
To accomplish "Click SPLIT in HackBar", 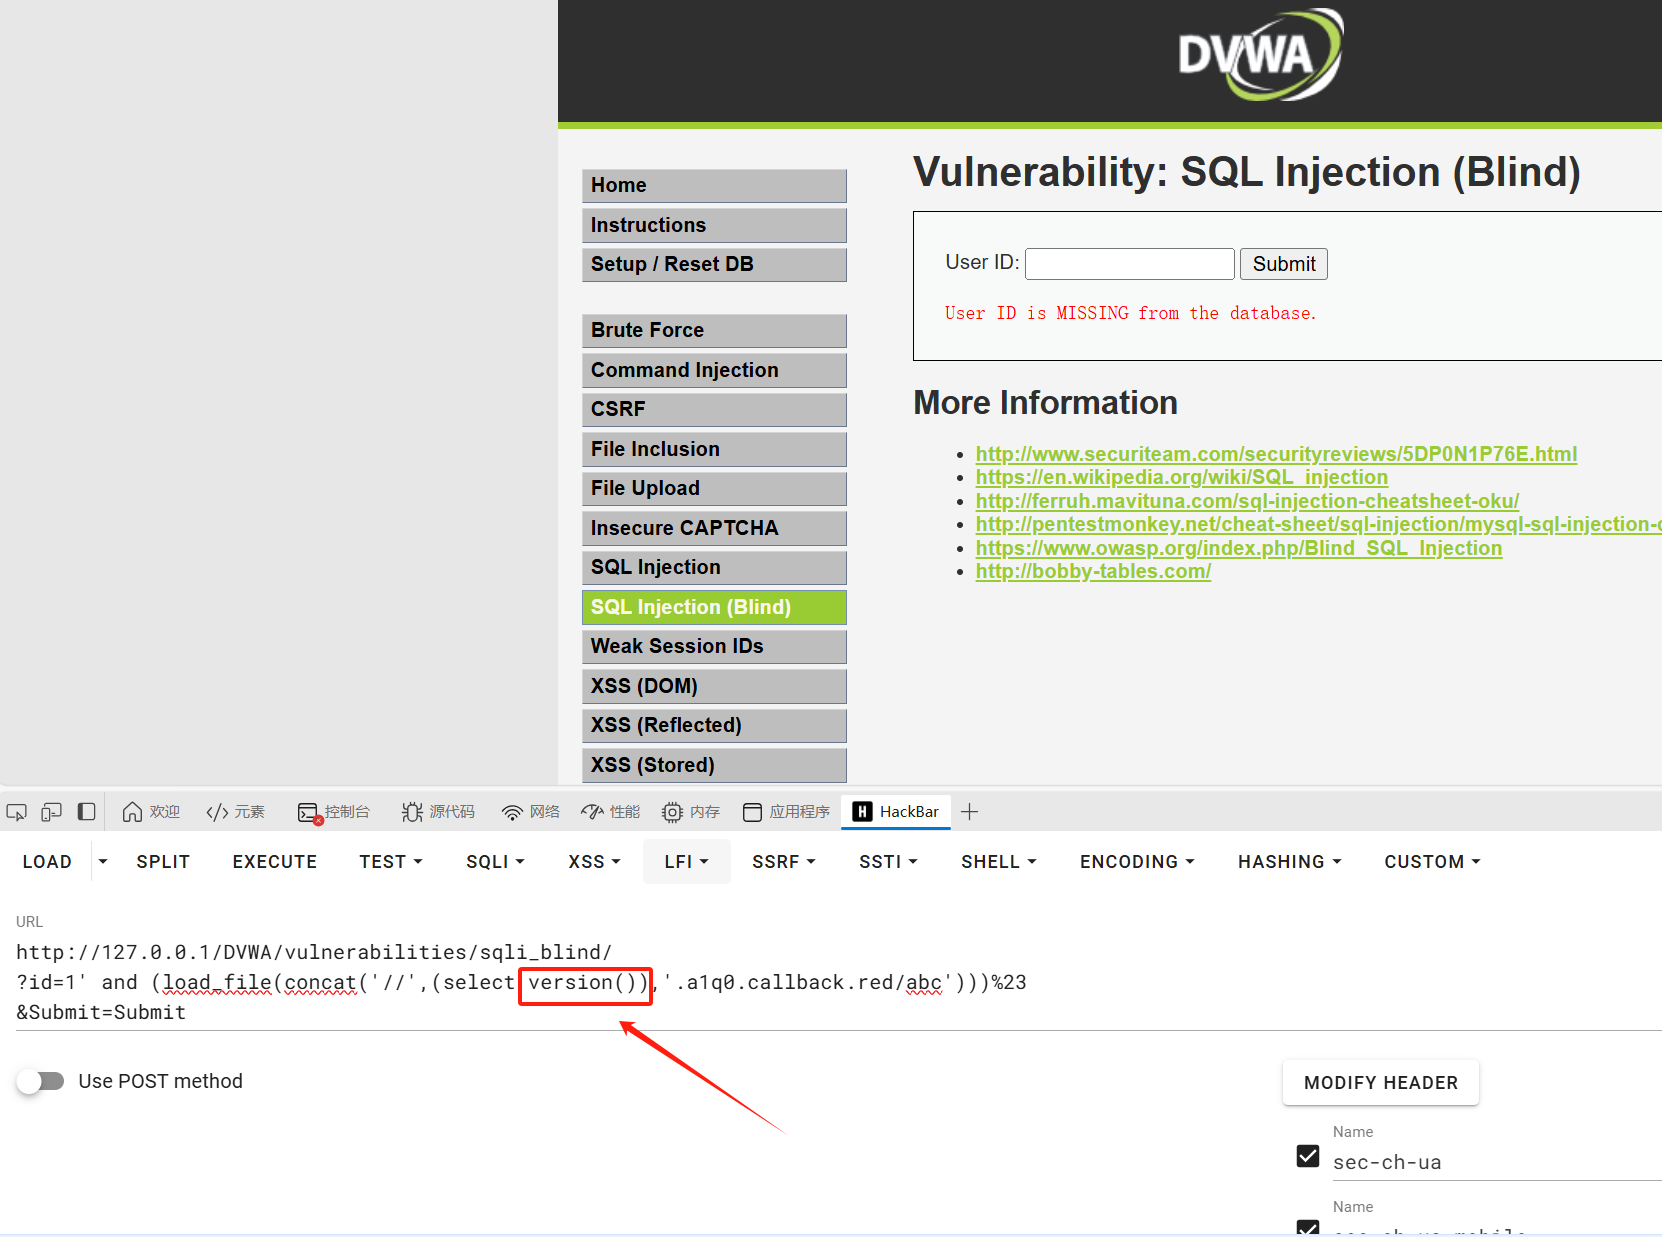I will point(163,862).
